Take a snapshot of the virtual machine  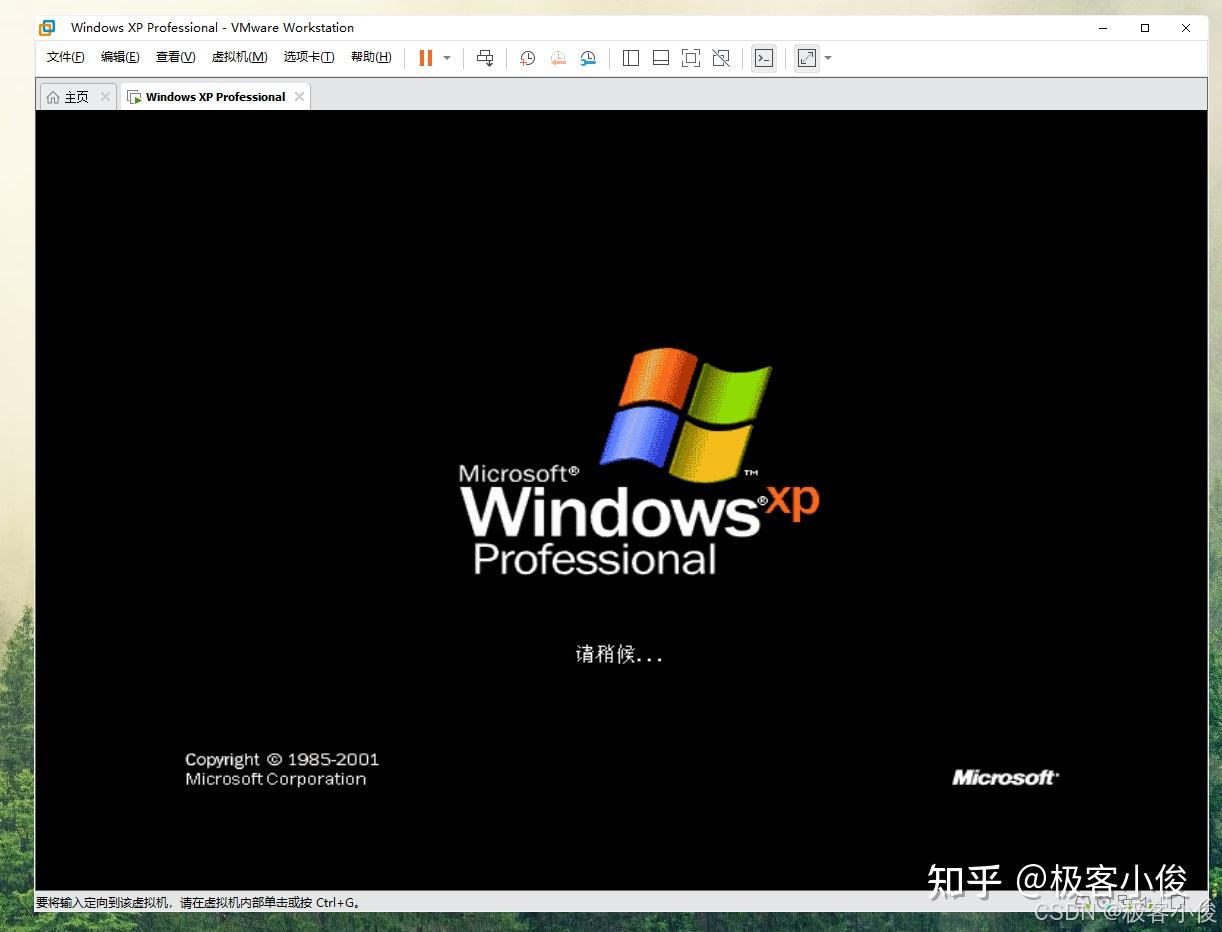(x=527, y=58)
